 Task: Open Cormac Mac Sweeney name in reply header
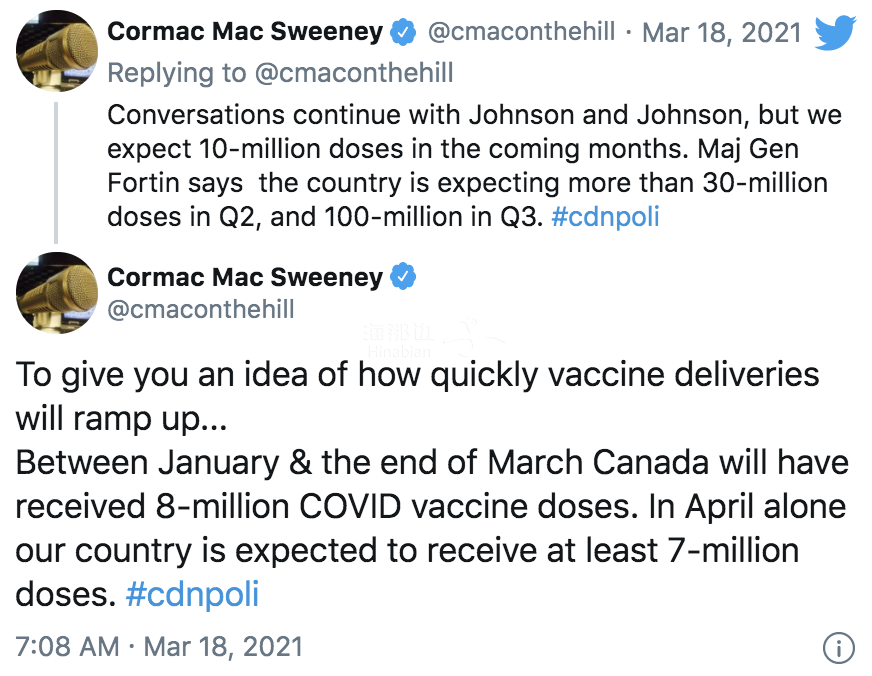(245, 32)
